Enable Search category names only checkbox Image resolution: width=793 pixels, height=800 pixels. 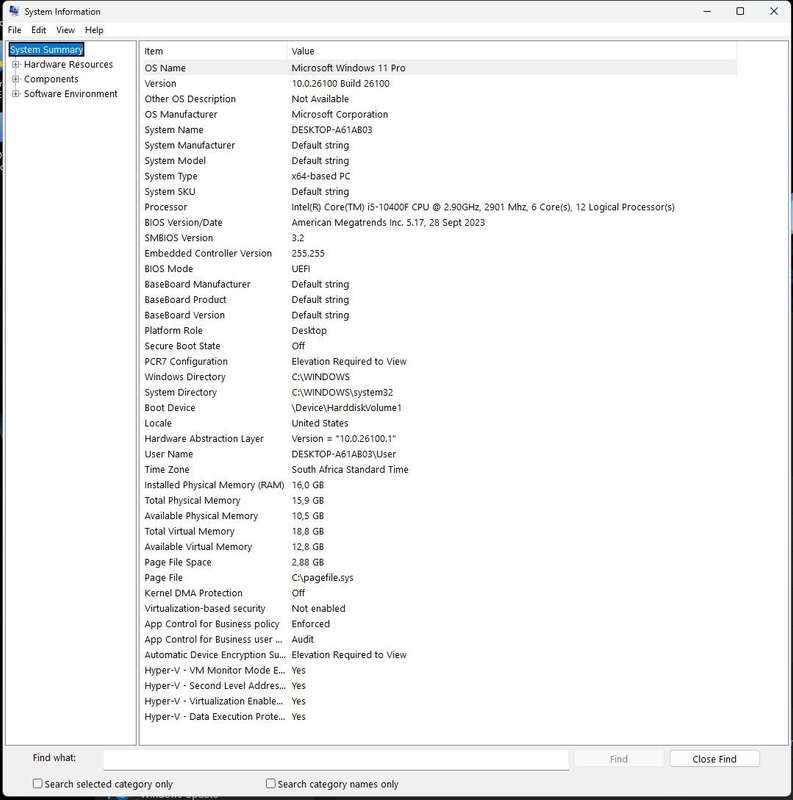click(270, 783)
